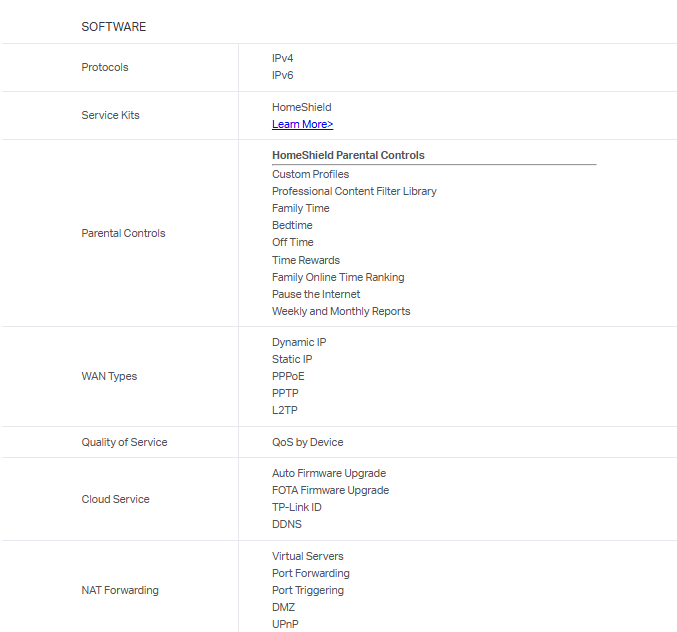Select the Cloud Service row label
The image size is (677, 632).
[115, 499]
